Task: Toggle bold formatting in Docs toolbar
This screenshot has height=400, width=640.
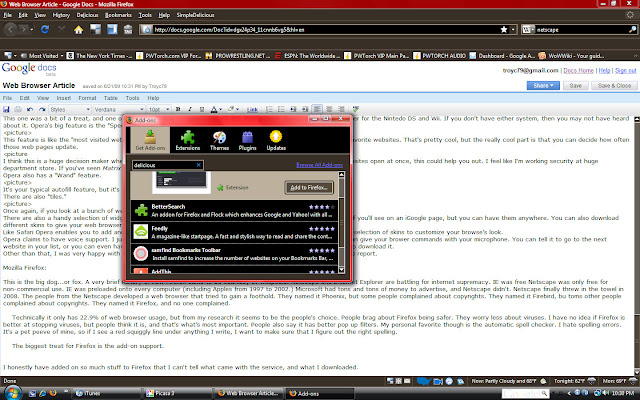Action: coord(178,109)
